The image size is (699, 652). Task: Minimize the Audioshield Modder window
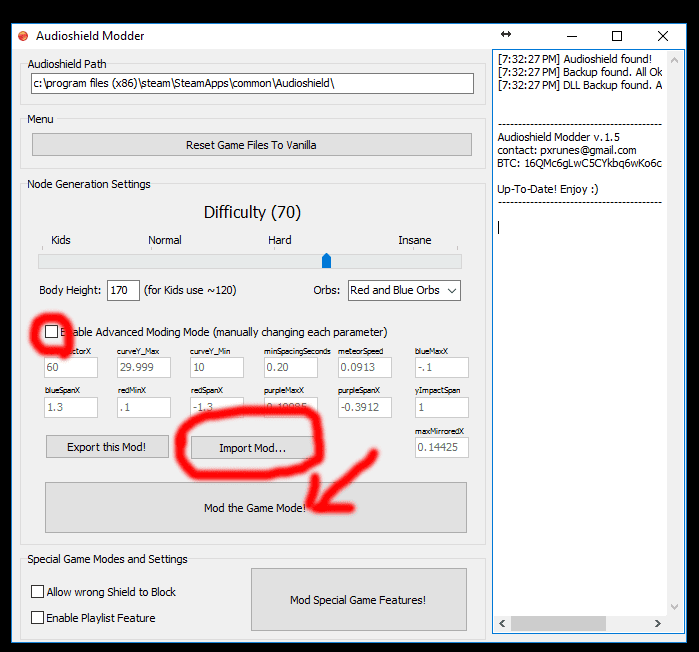572,36
